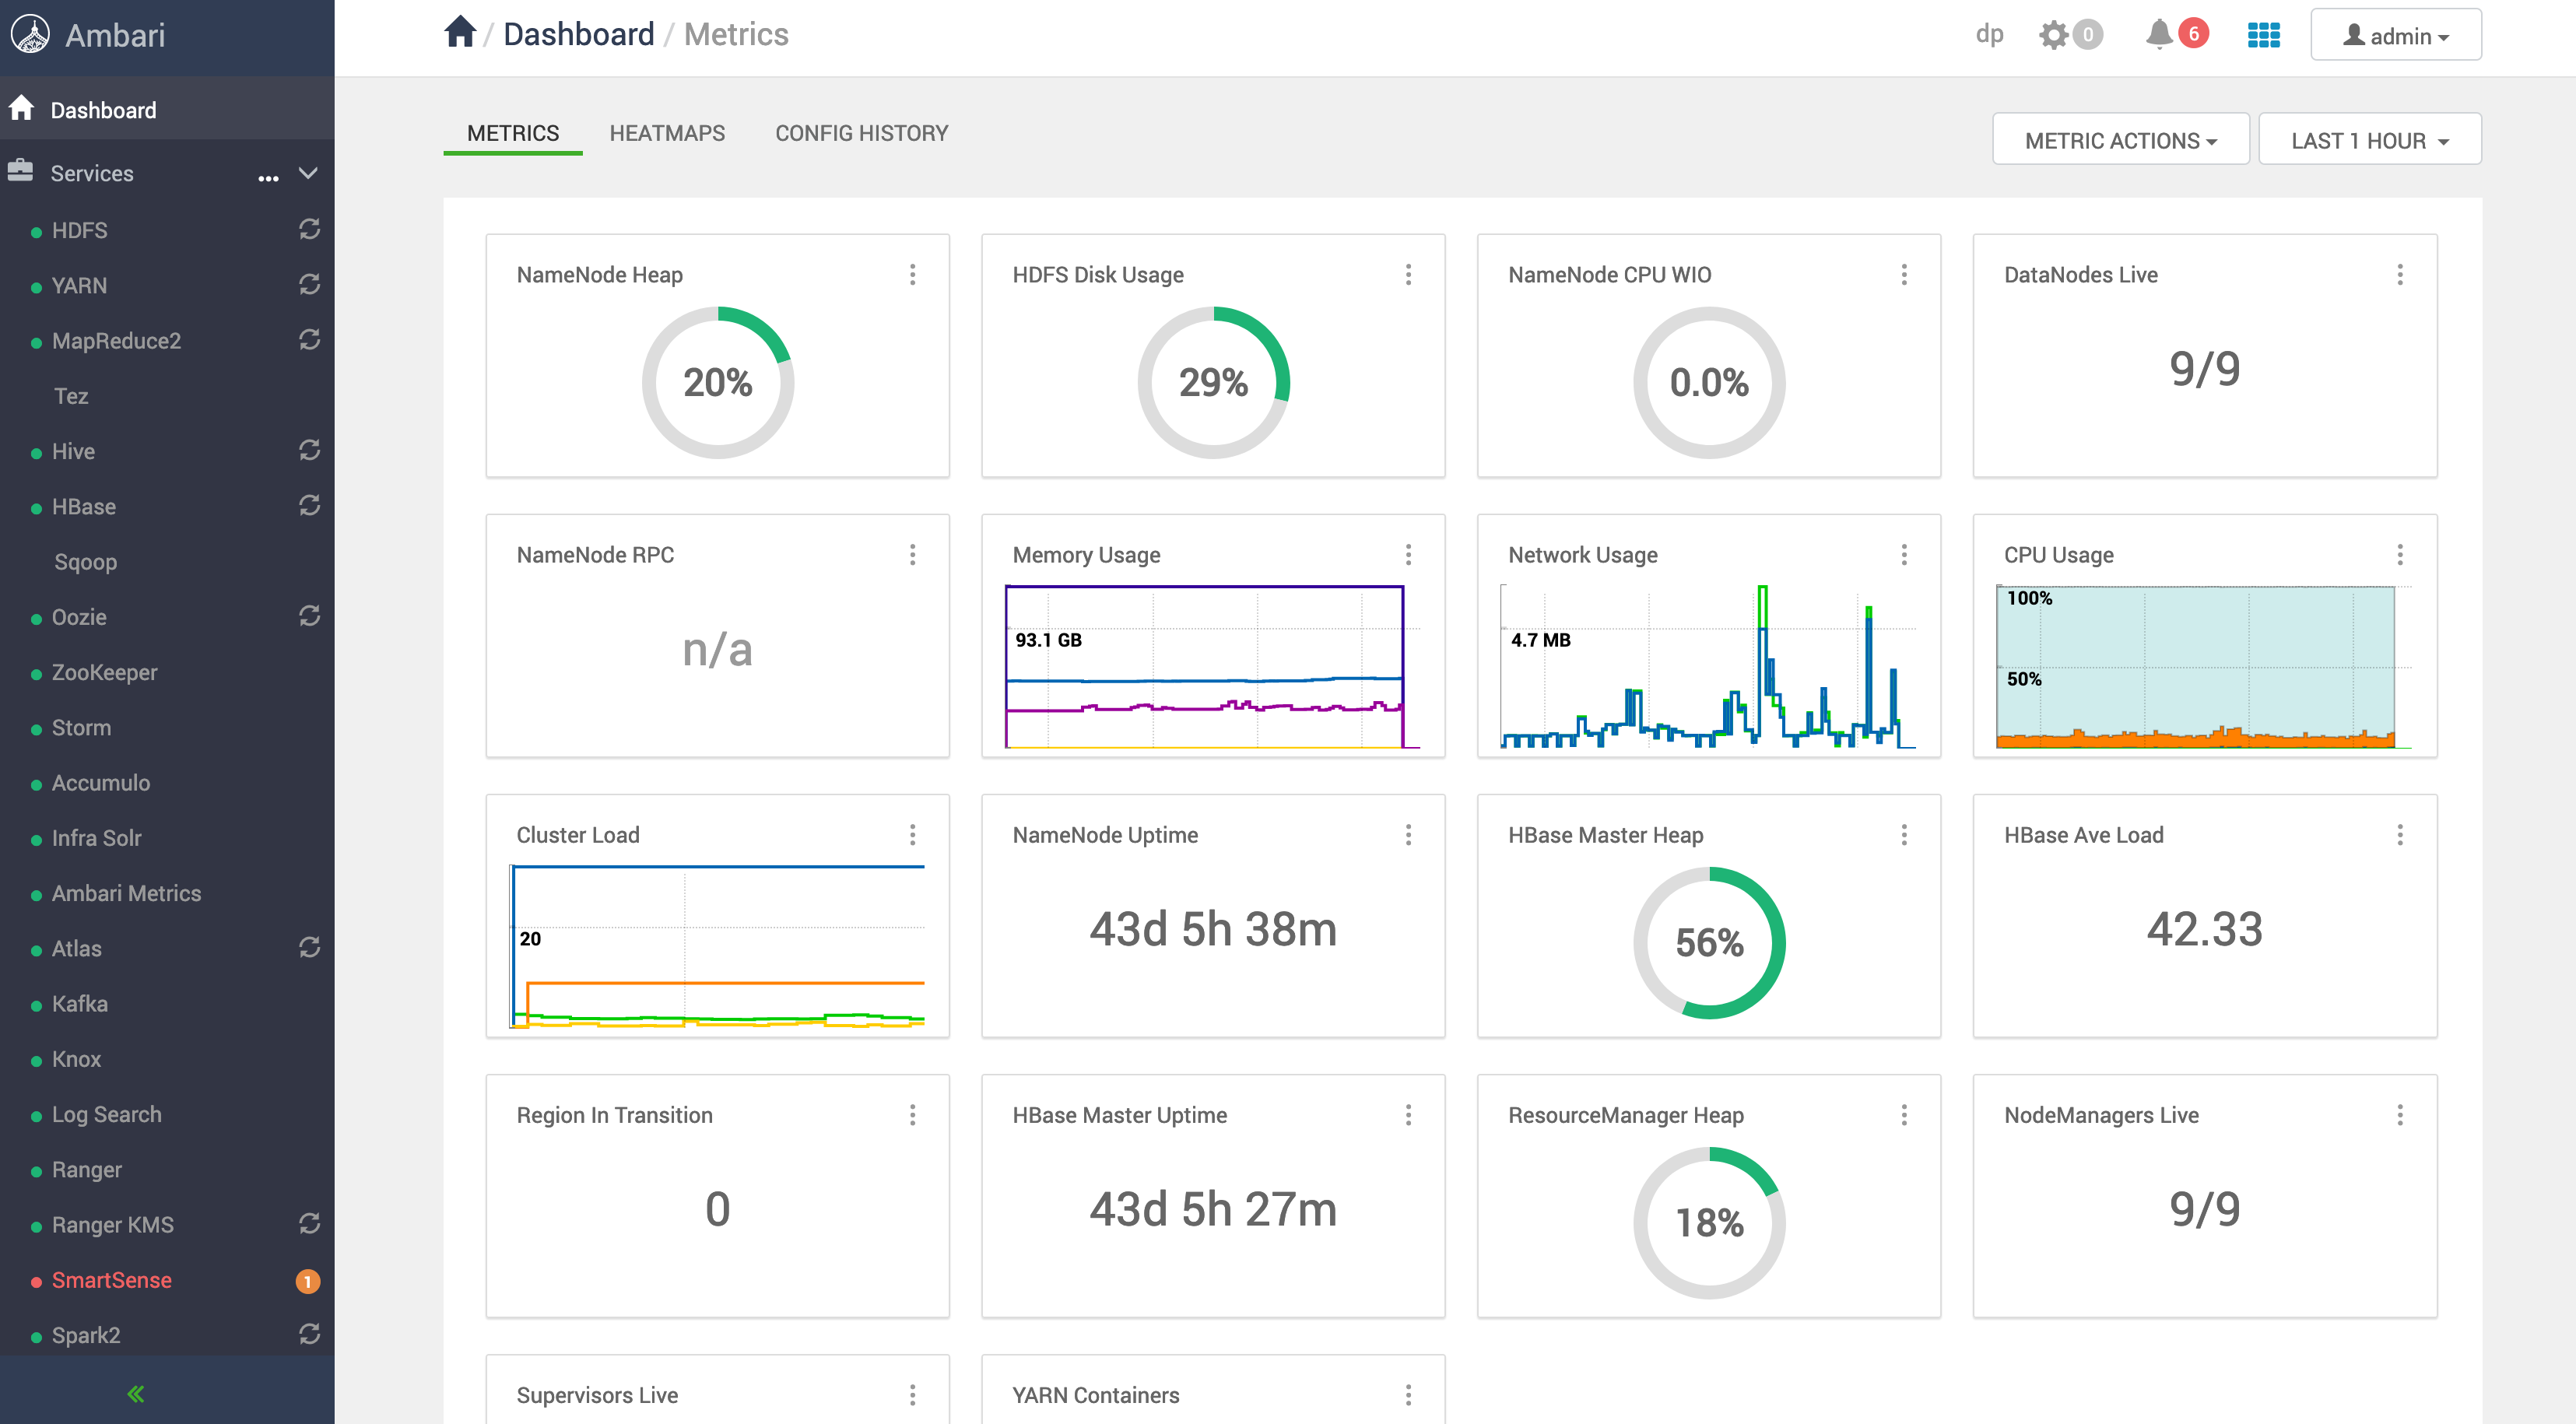
Task: Click the bell notification icon showing 6
Action: pyautogui.click(x=2176, y=35)
